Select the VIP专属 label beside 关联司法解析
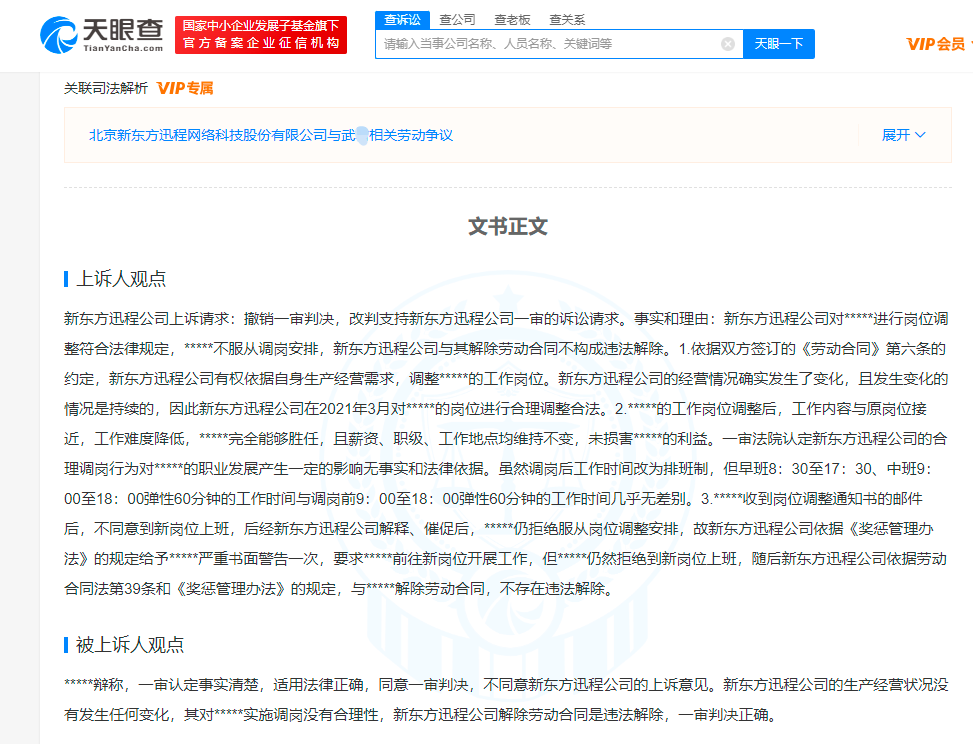The height and width of the screenshot is (744, 973). (x=185, y=88)
